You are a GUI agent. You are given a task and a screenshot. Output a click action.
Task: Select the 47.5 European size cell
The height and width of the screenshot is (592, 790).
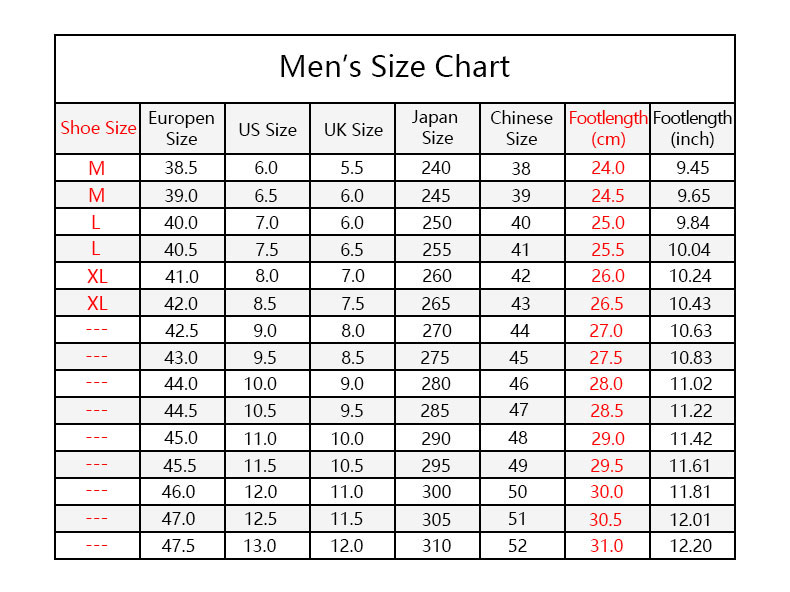181,546
